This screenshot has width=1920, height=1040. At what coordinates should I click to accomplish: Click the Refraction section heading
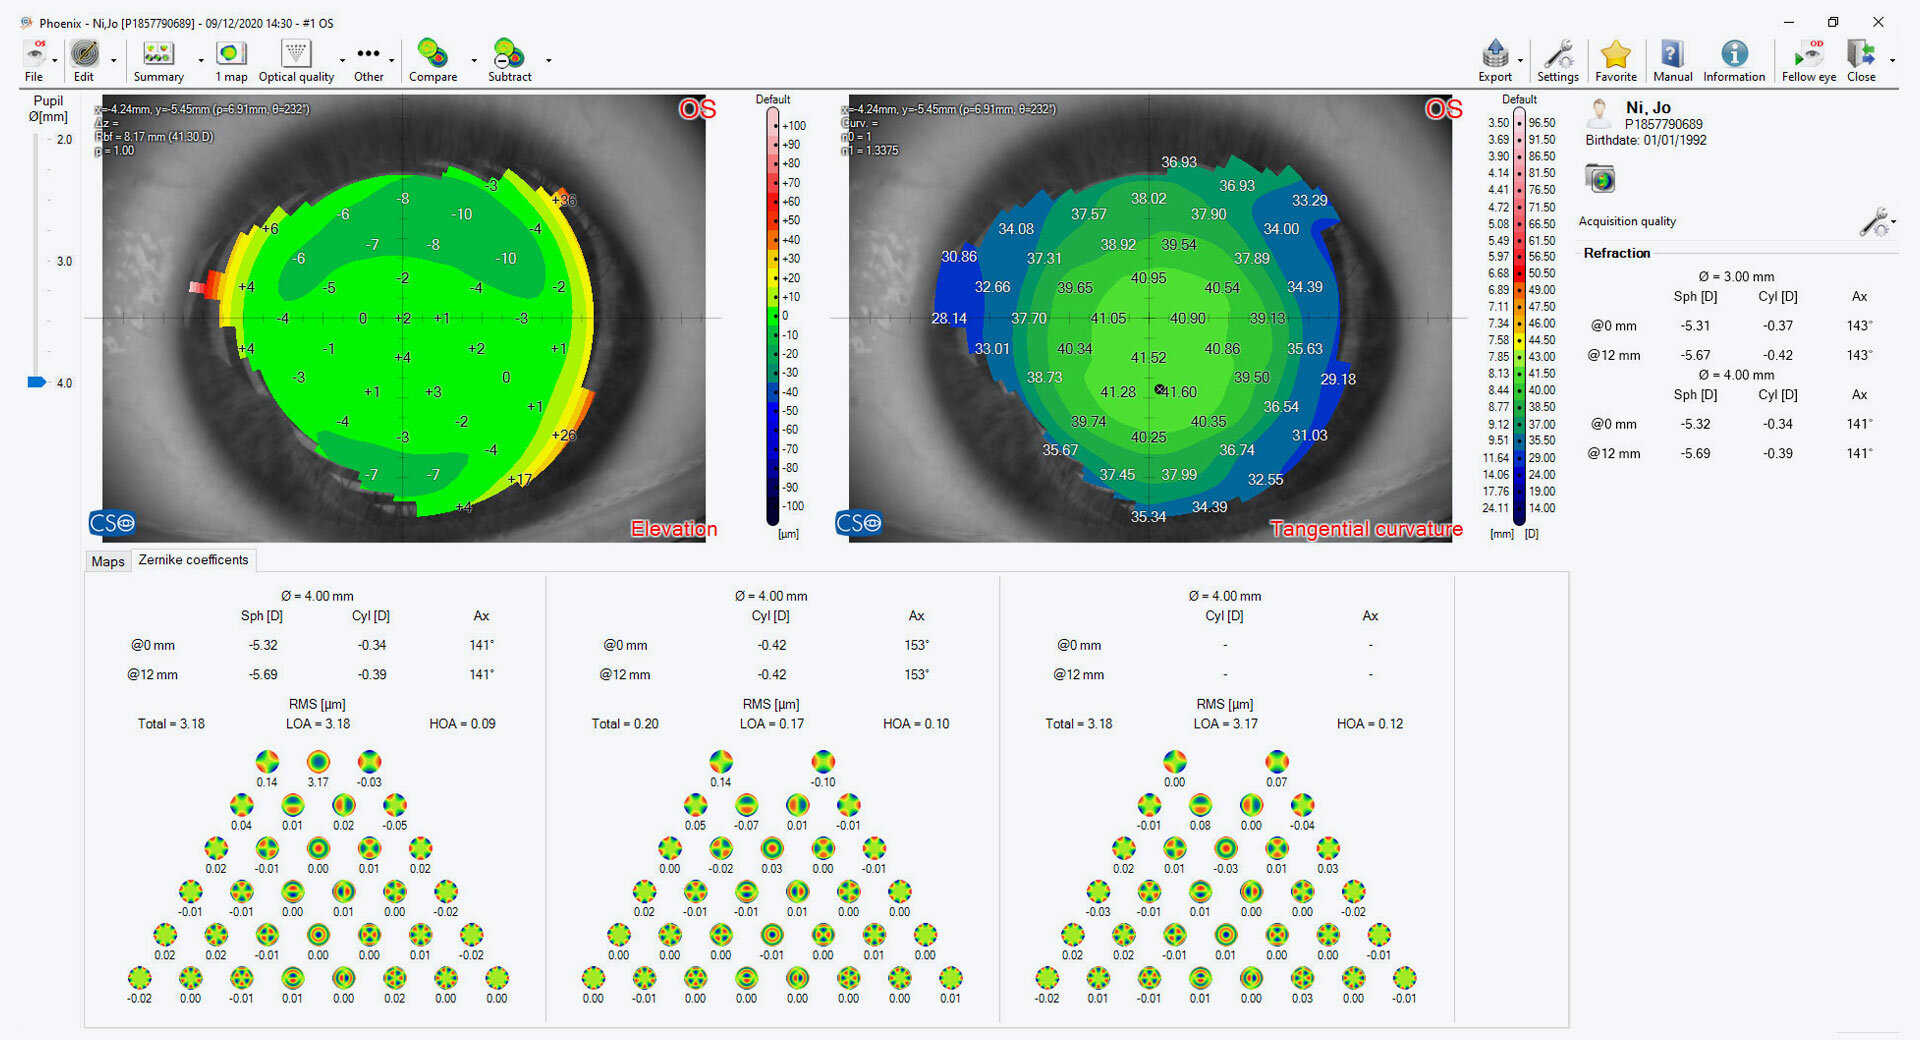(1617, 253)
